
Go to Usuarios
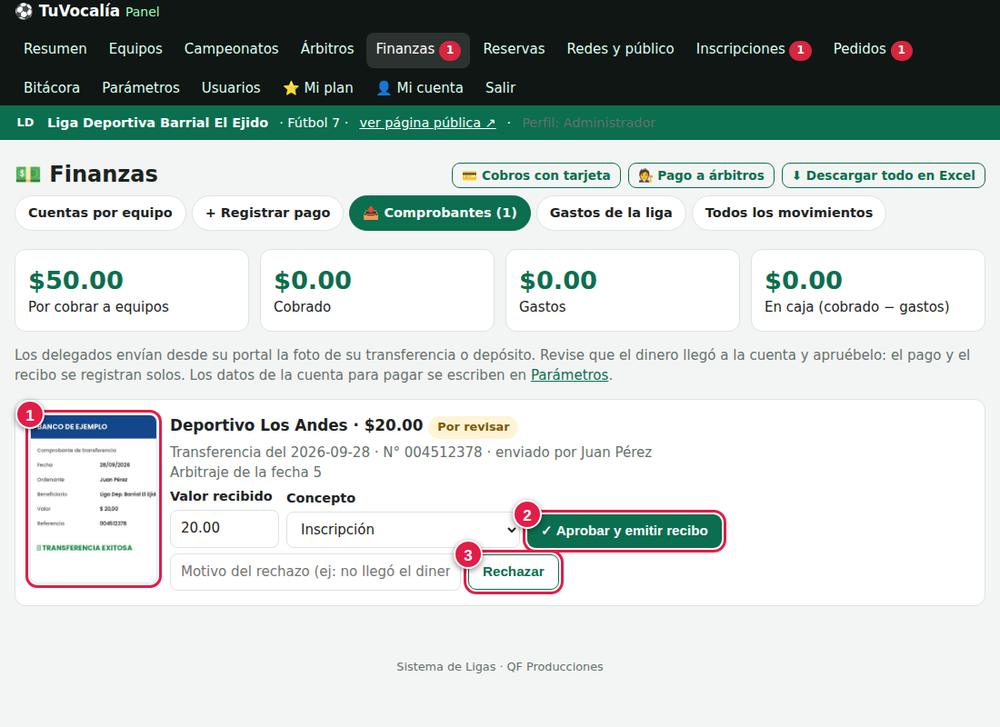click(x=231, y=88)
